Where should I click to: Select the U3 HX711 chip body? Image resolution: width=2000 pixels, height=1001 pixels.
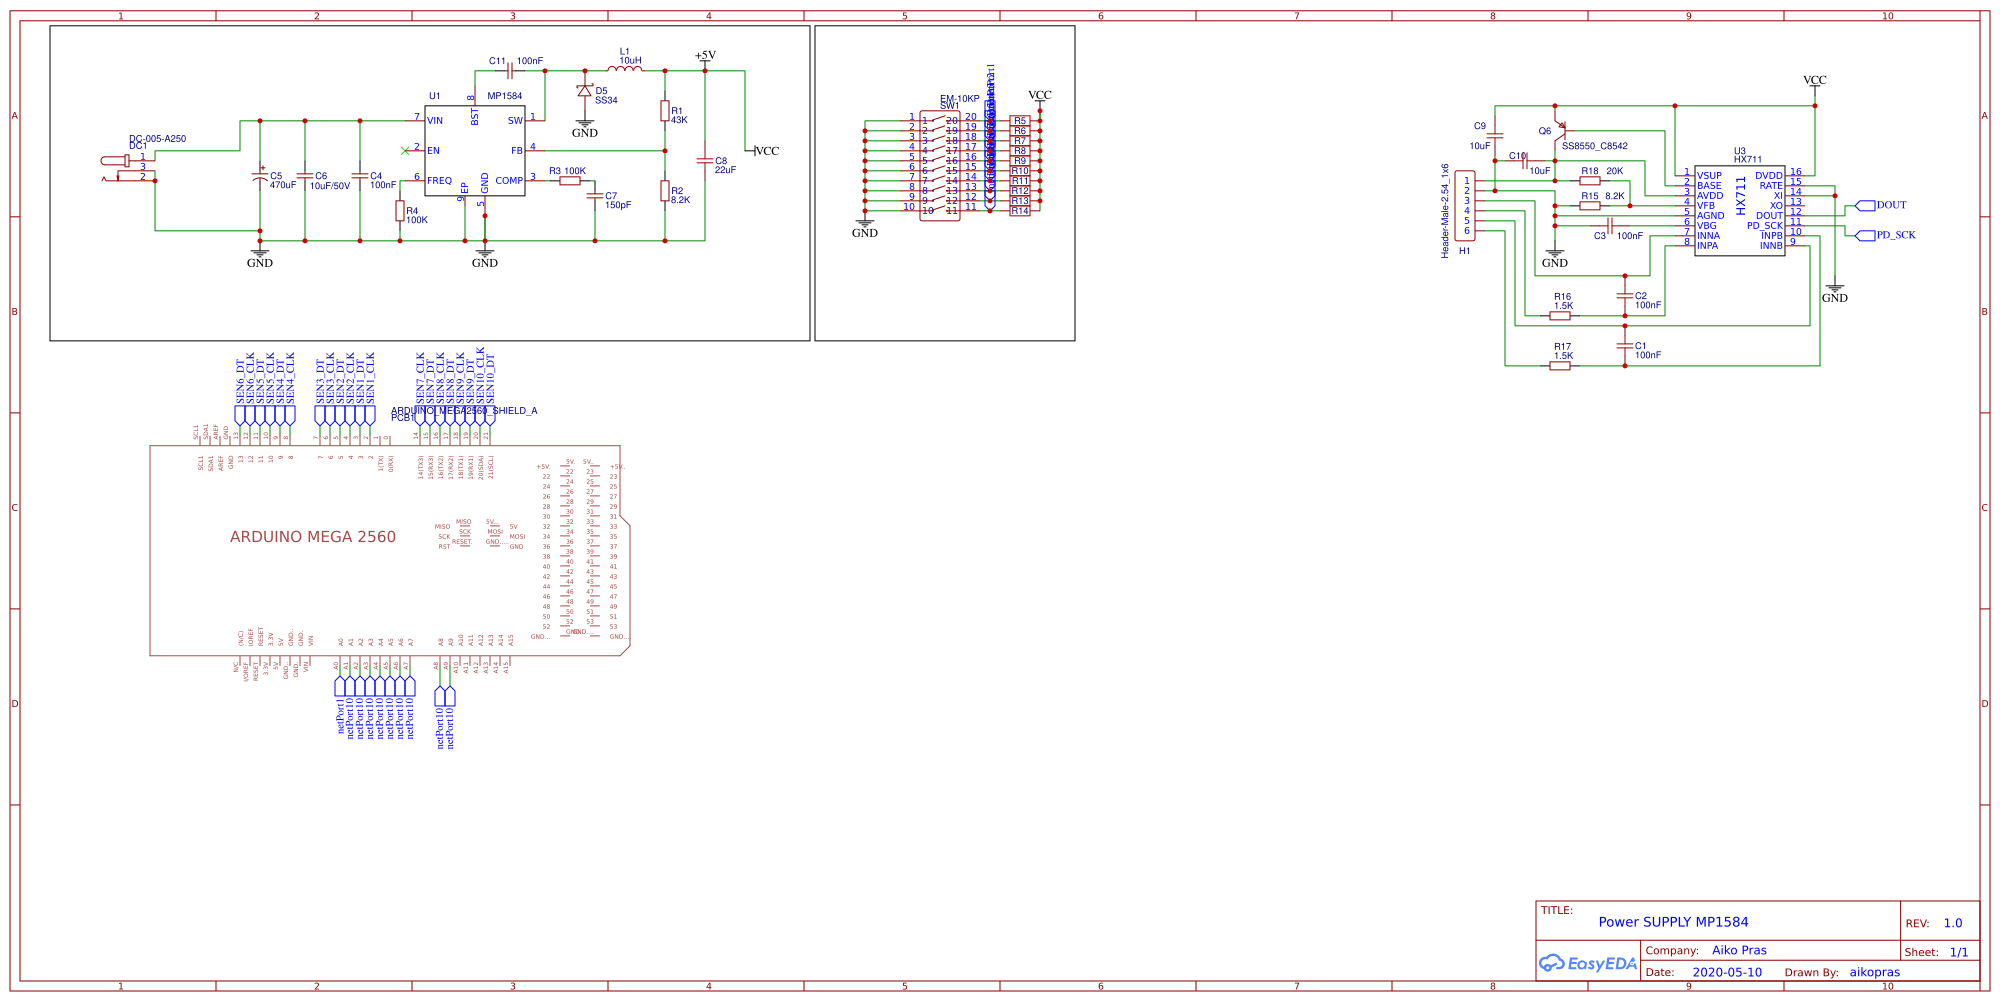[x=1740, y=210]
